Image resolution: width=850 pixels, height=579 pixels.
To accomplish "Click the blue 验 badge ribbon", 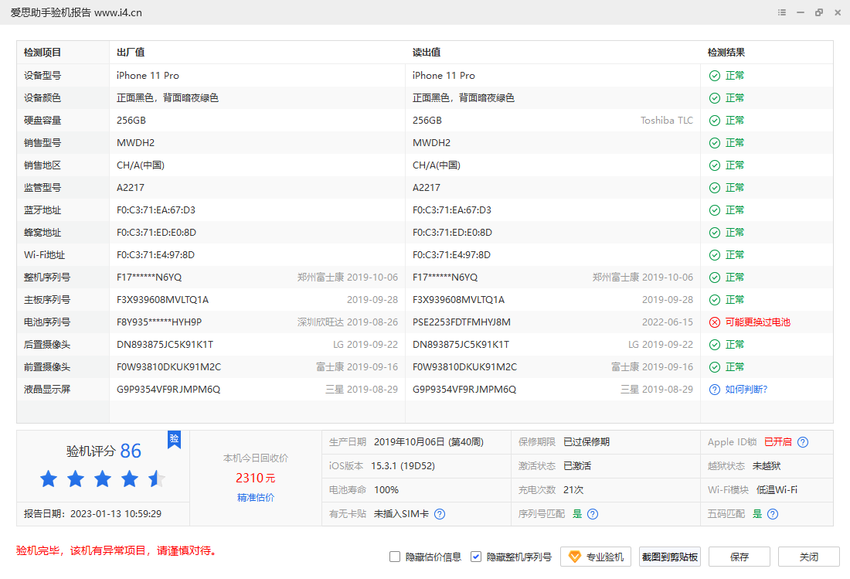I will [174, 440].
